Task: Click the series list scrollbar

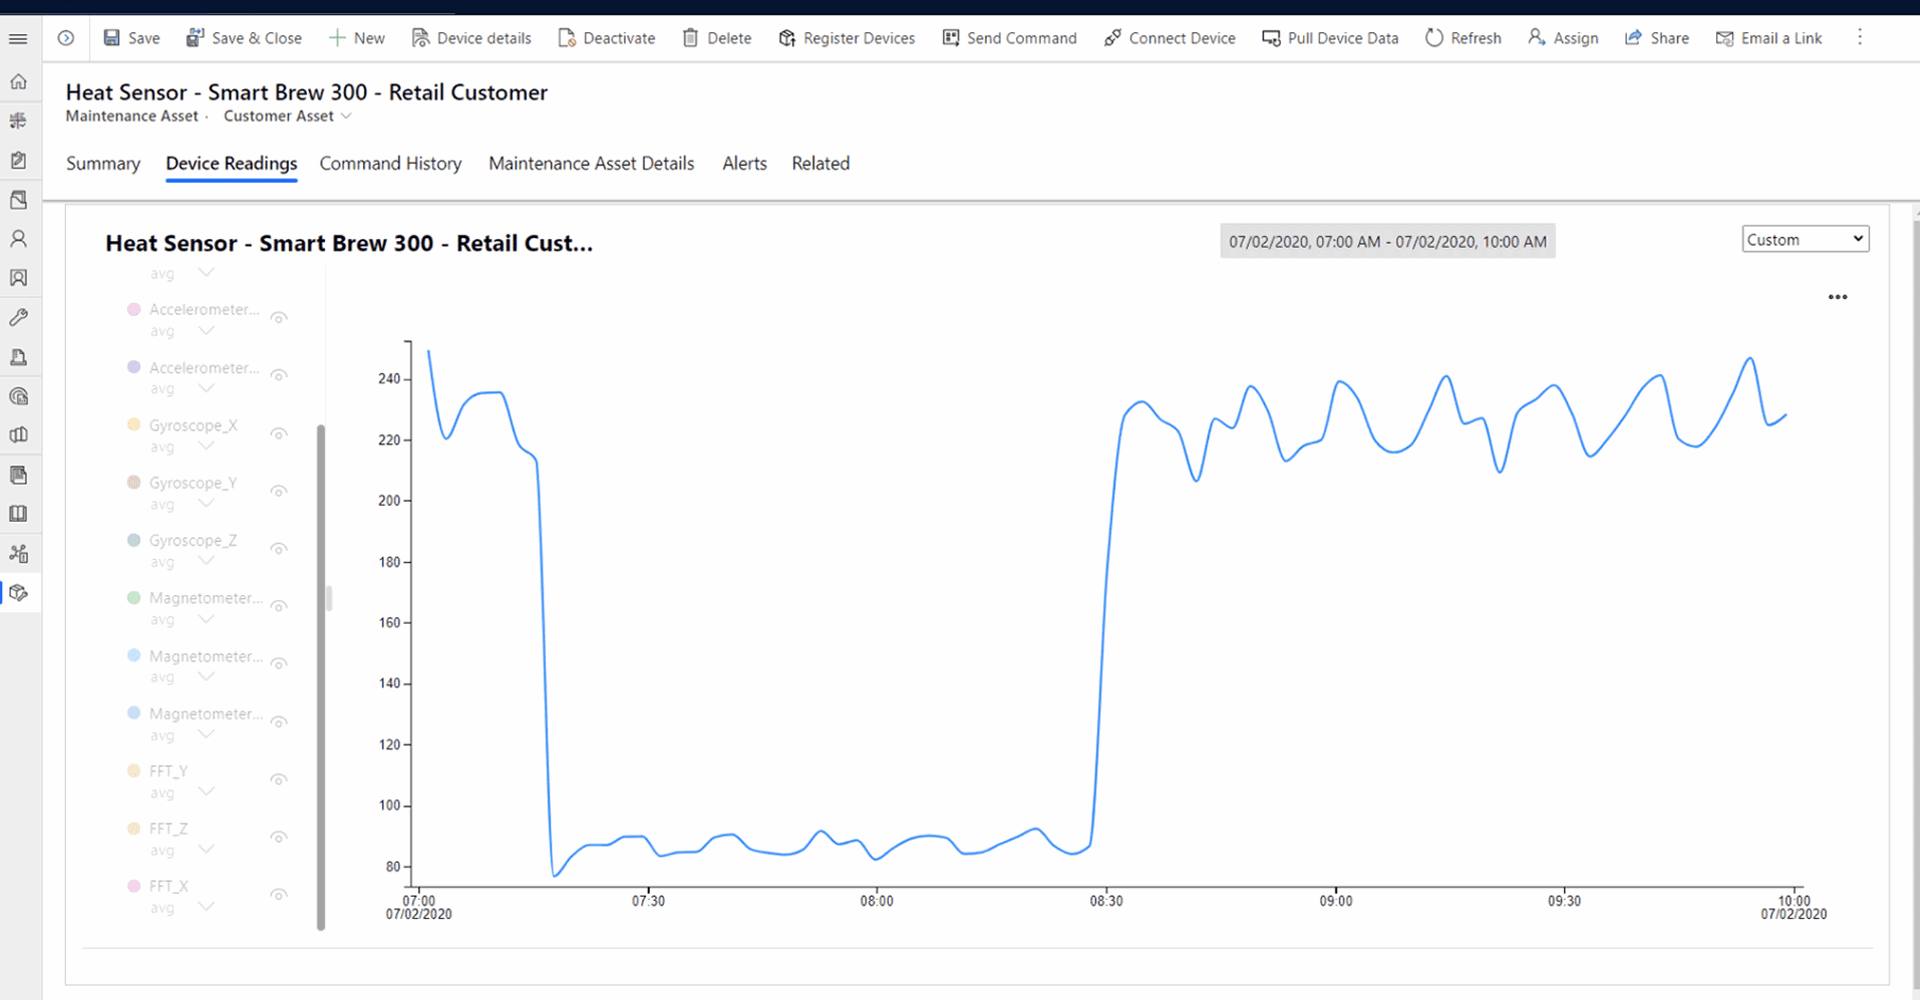Action: tap(321, 677)
